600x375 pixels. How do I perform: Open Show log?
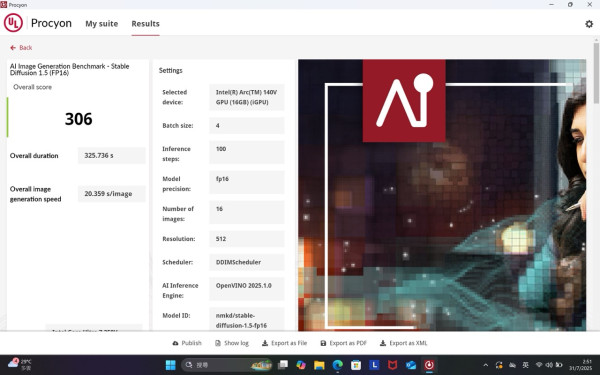click(232, 343)
